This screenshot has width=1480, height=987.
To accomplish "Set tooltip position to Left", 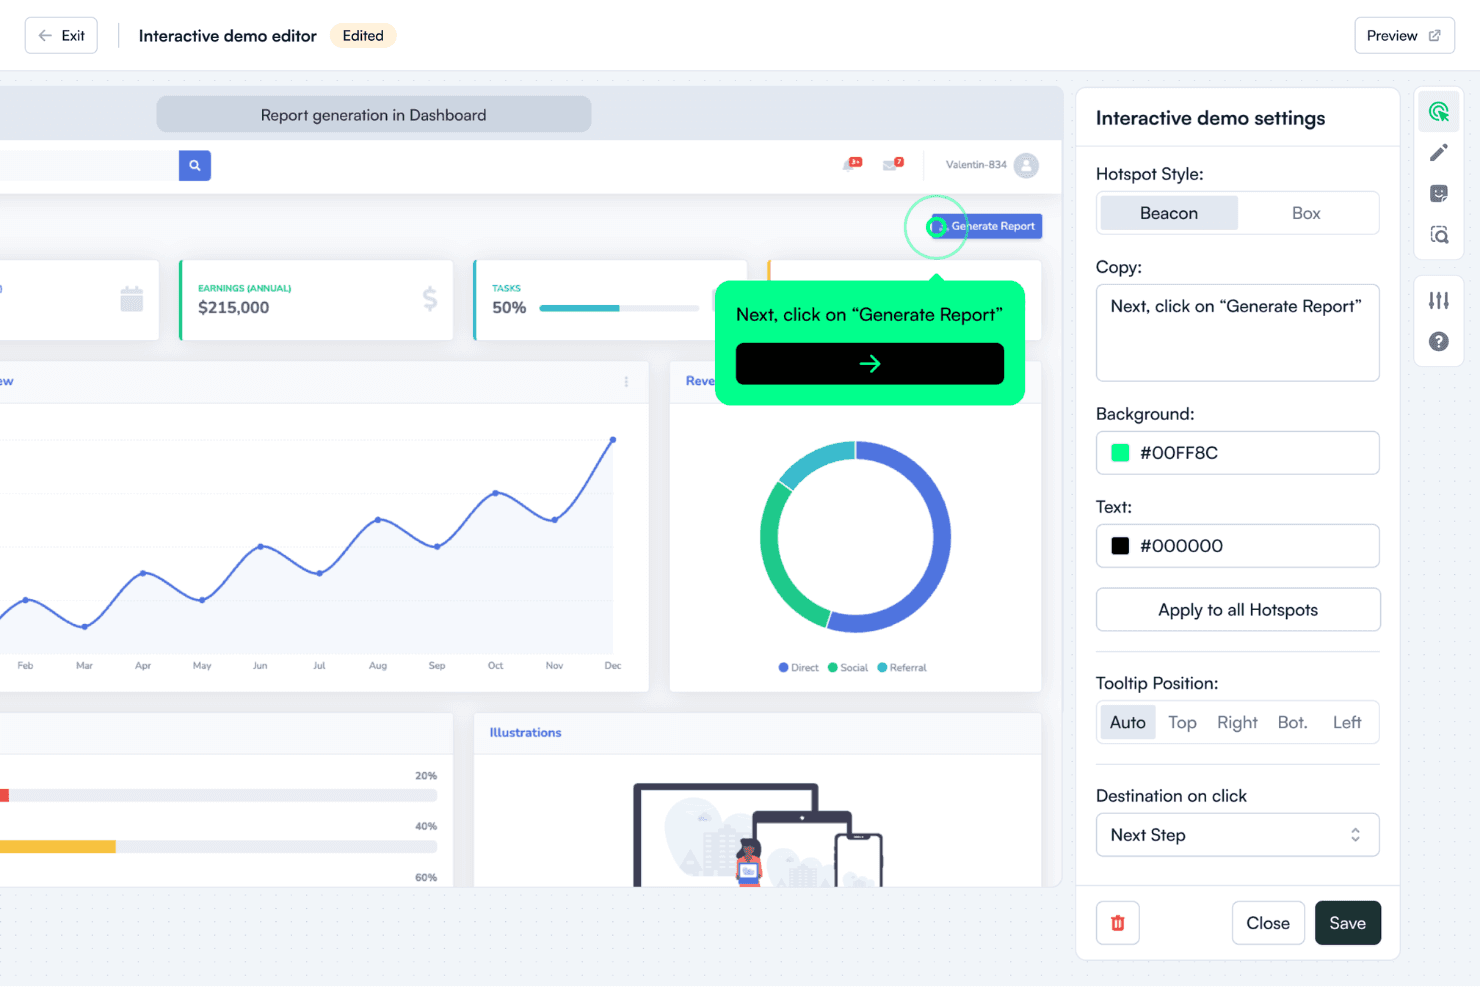I will click(1347, 722).
